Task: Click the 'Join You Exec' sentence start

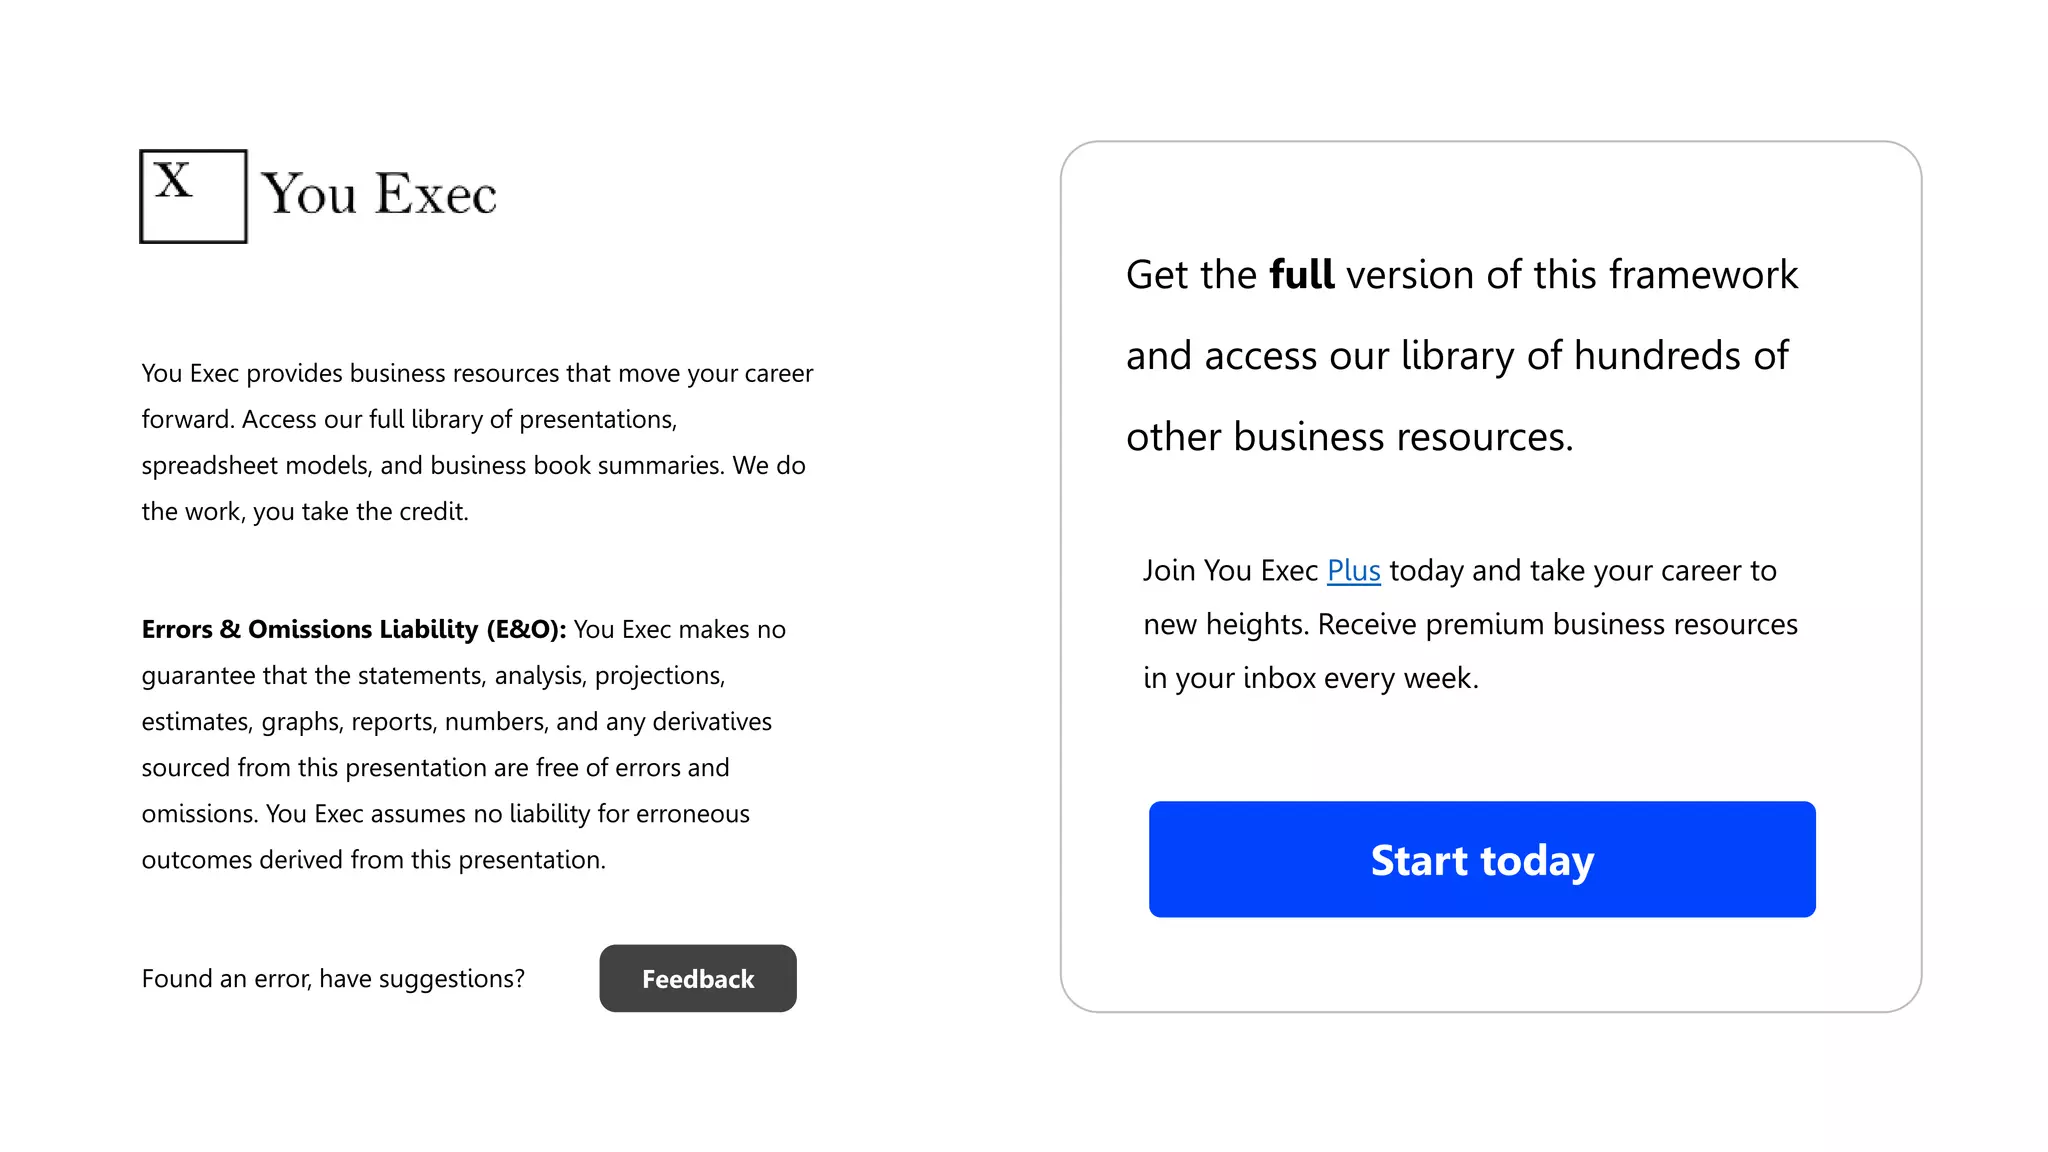Action: coord(1231,571)
